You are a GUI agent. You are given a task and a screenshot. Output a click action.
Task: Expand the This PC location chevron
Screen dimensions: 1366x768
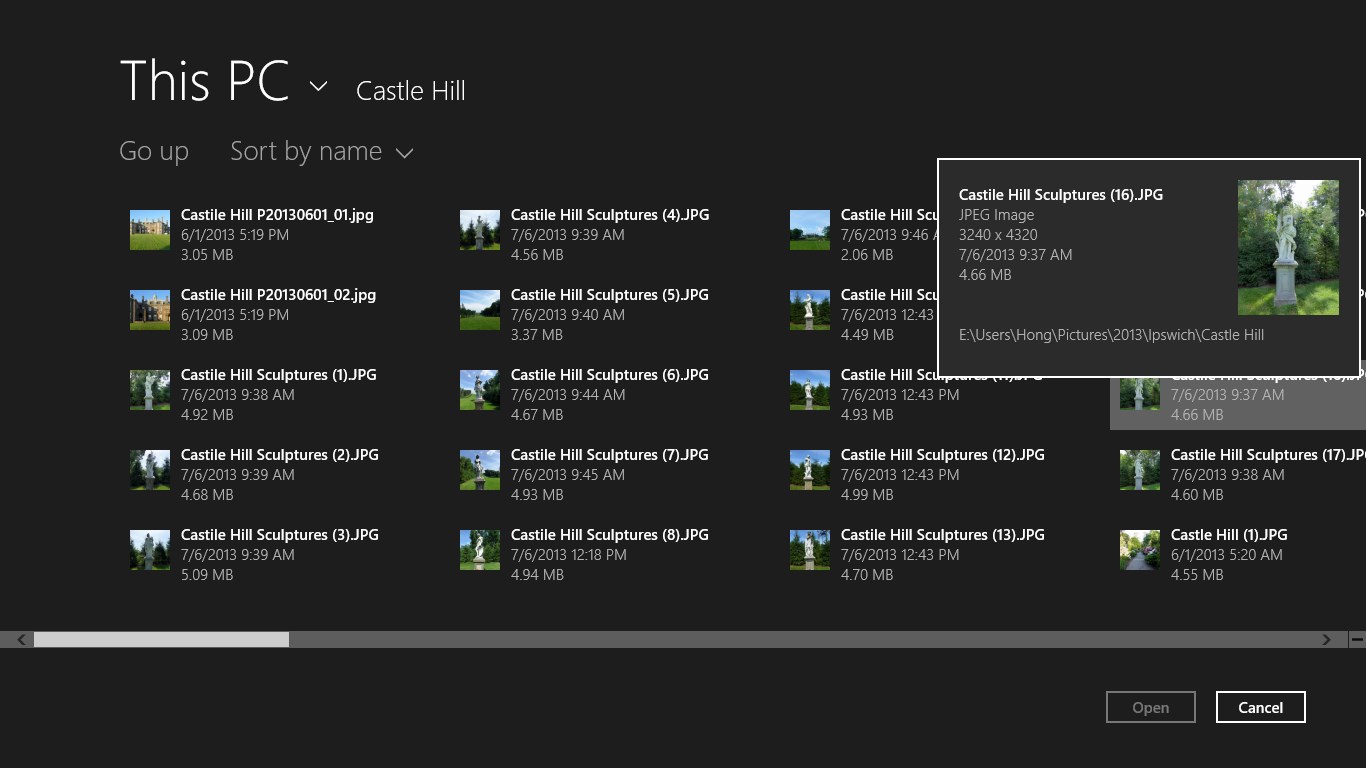pos(318,87)
